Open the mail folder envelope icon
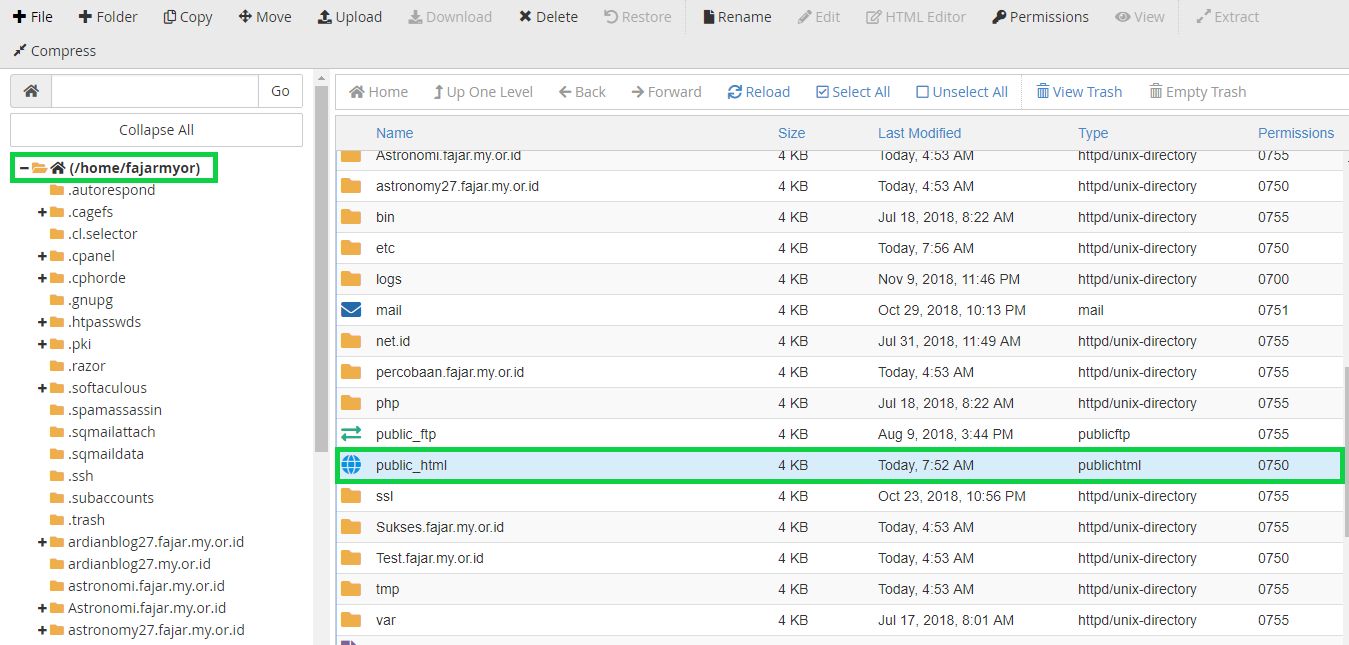1349x645 pixels. 351,310
